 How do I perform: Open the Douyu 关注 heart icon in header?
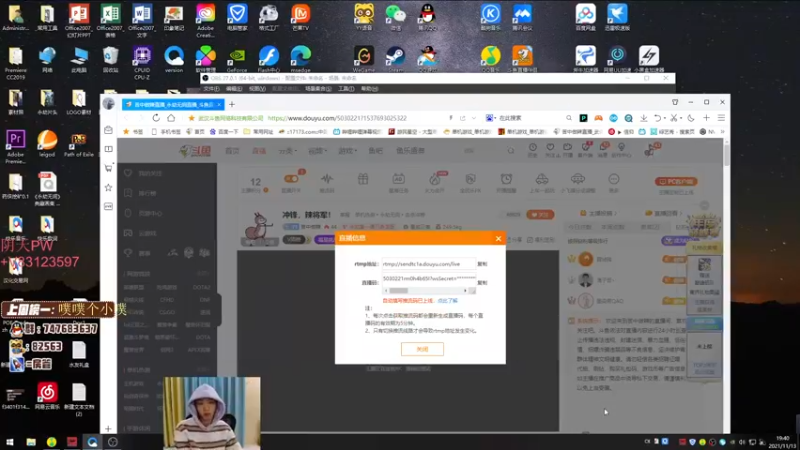[x=550, y=149]
